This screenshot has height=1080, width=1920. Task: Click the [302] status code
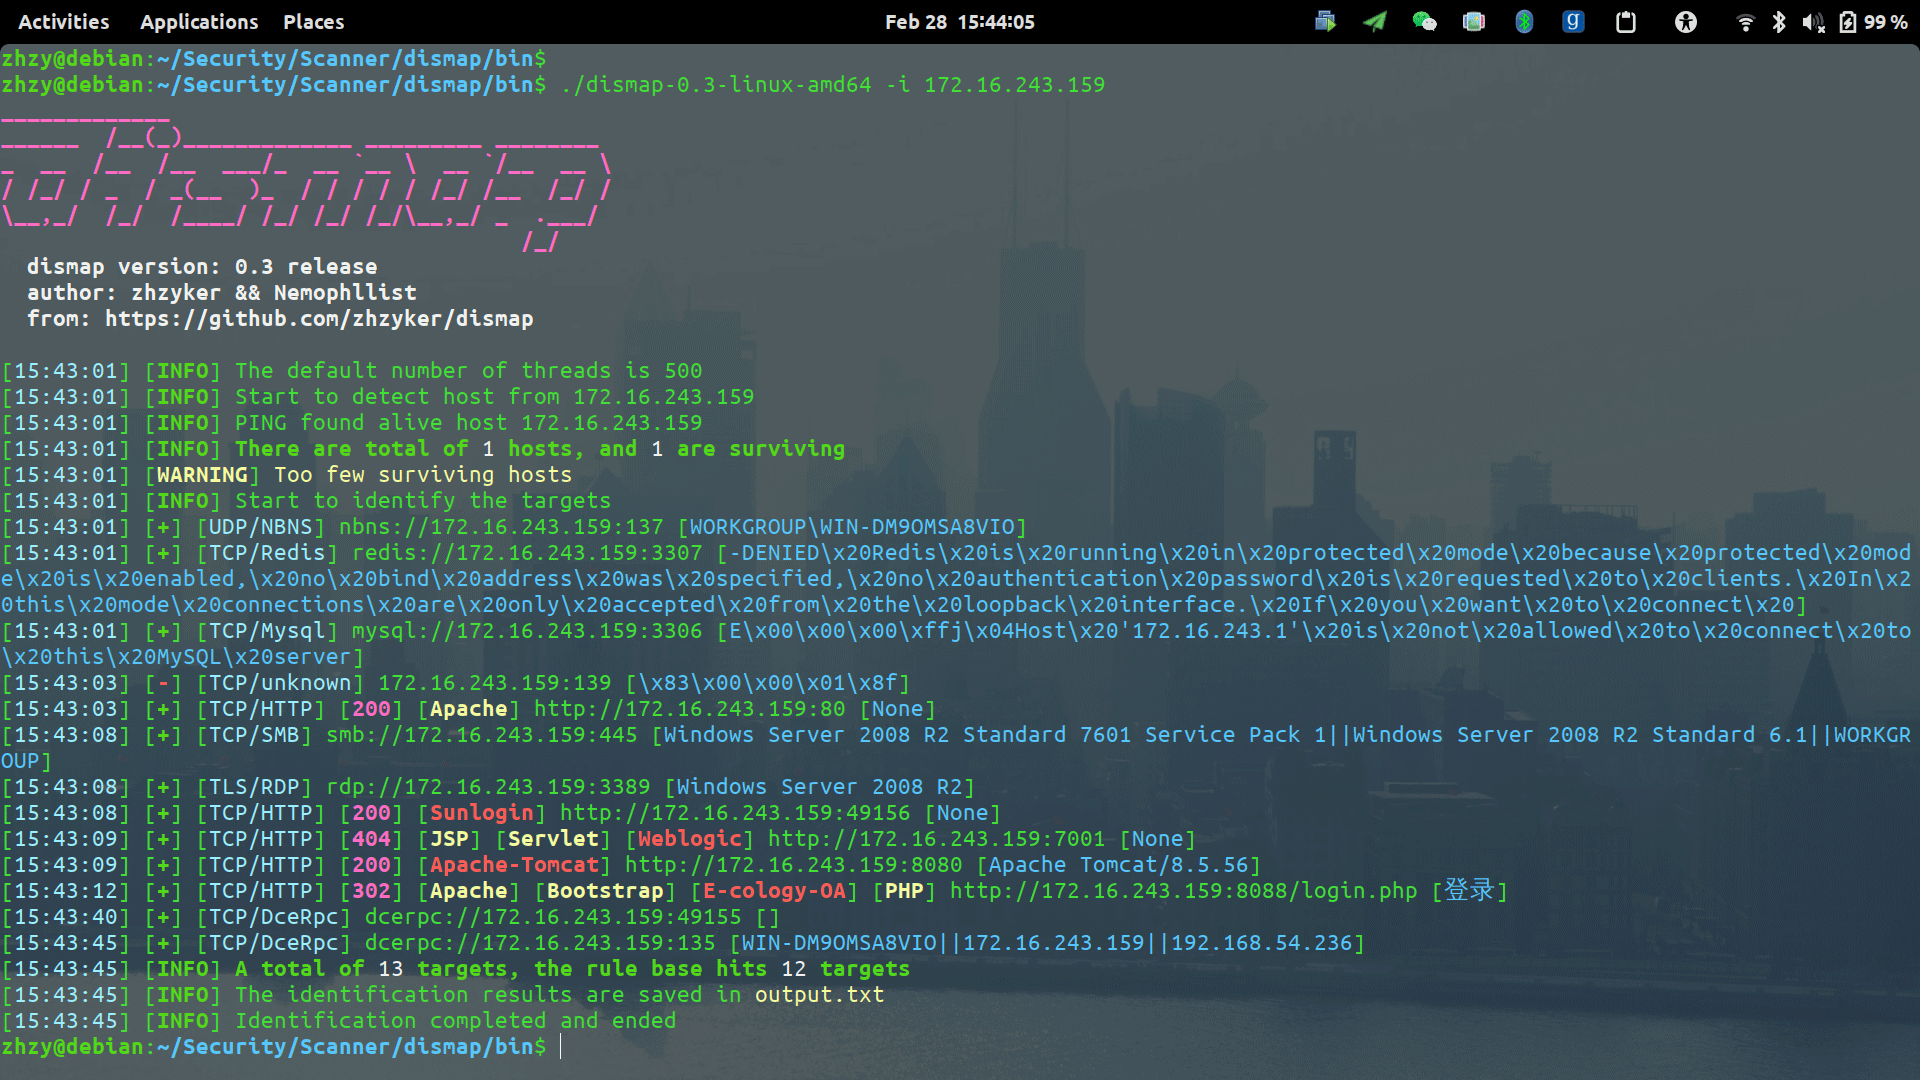click(372, 890)
